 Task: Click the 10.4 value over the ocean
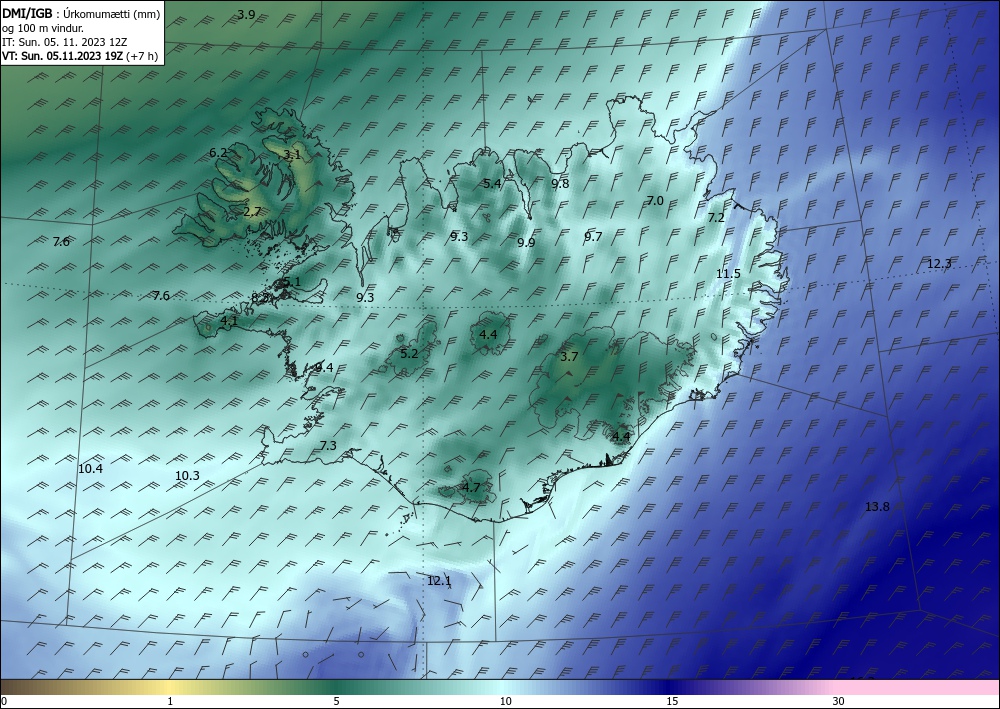[90, 469]
